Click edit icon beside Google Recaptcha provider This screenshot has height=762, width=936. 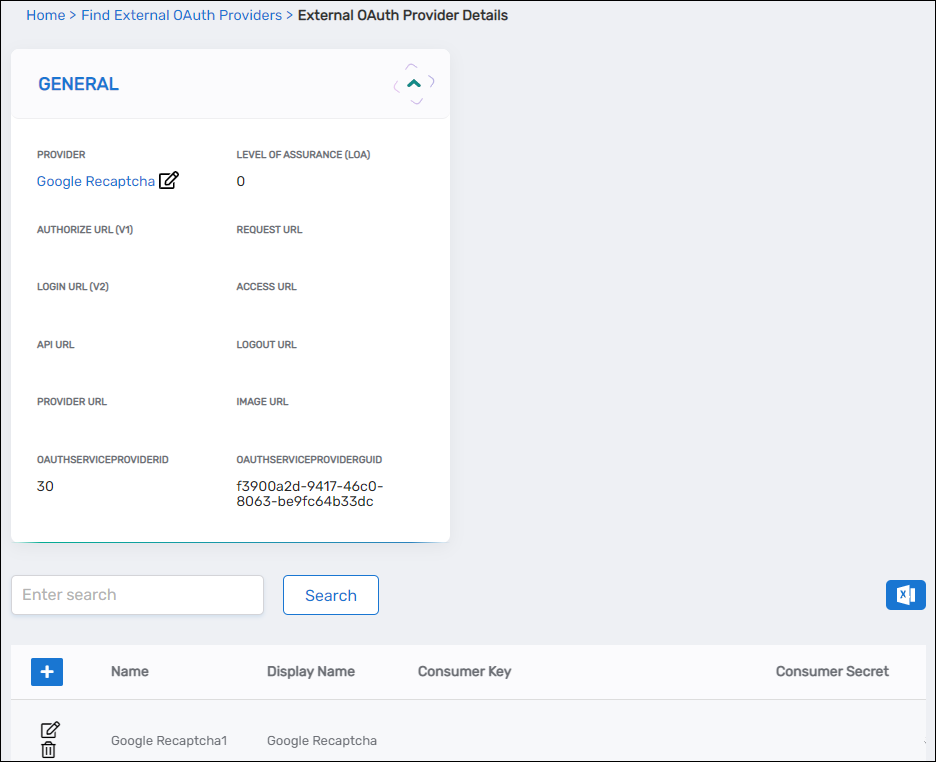click(x=169, y=181)
